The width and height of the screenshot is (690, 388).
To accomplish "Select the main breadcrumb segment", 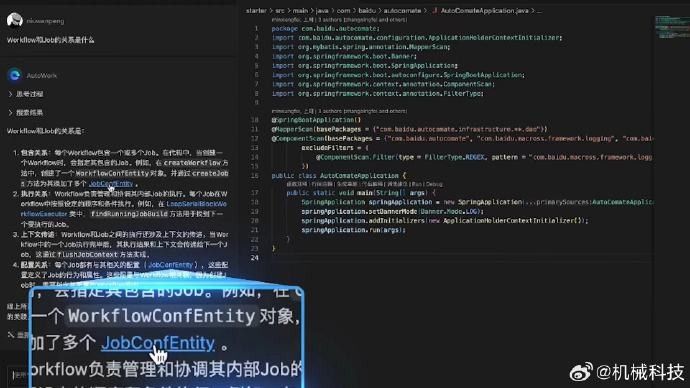I will 300,11.
